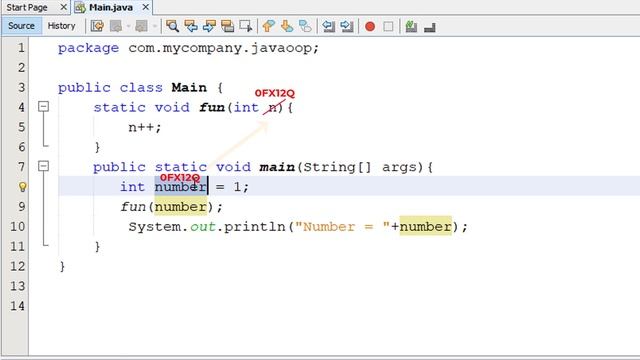Click the lightbulb hint on line 8
The width and height of the screenshot is (640, 360).
[x=22, y=187]
